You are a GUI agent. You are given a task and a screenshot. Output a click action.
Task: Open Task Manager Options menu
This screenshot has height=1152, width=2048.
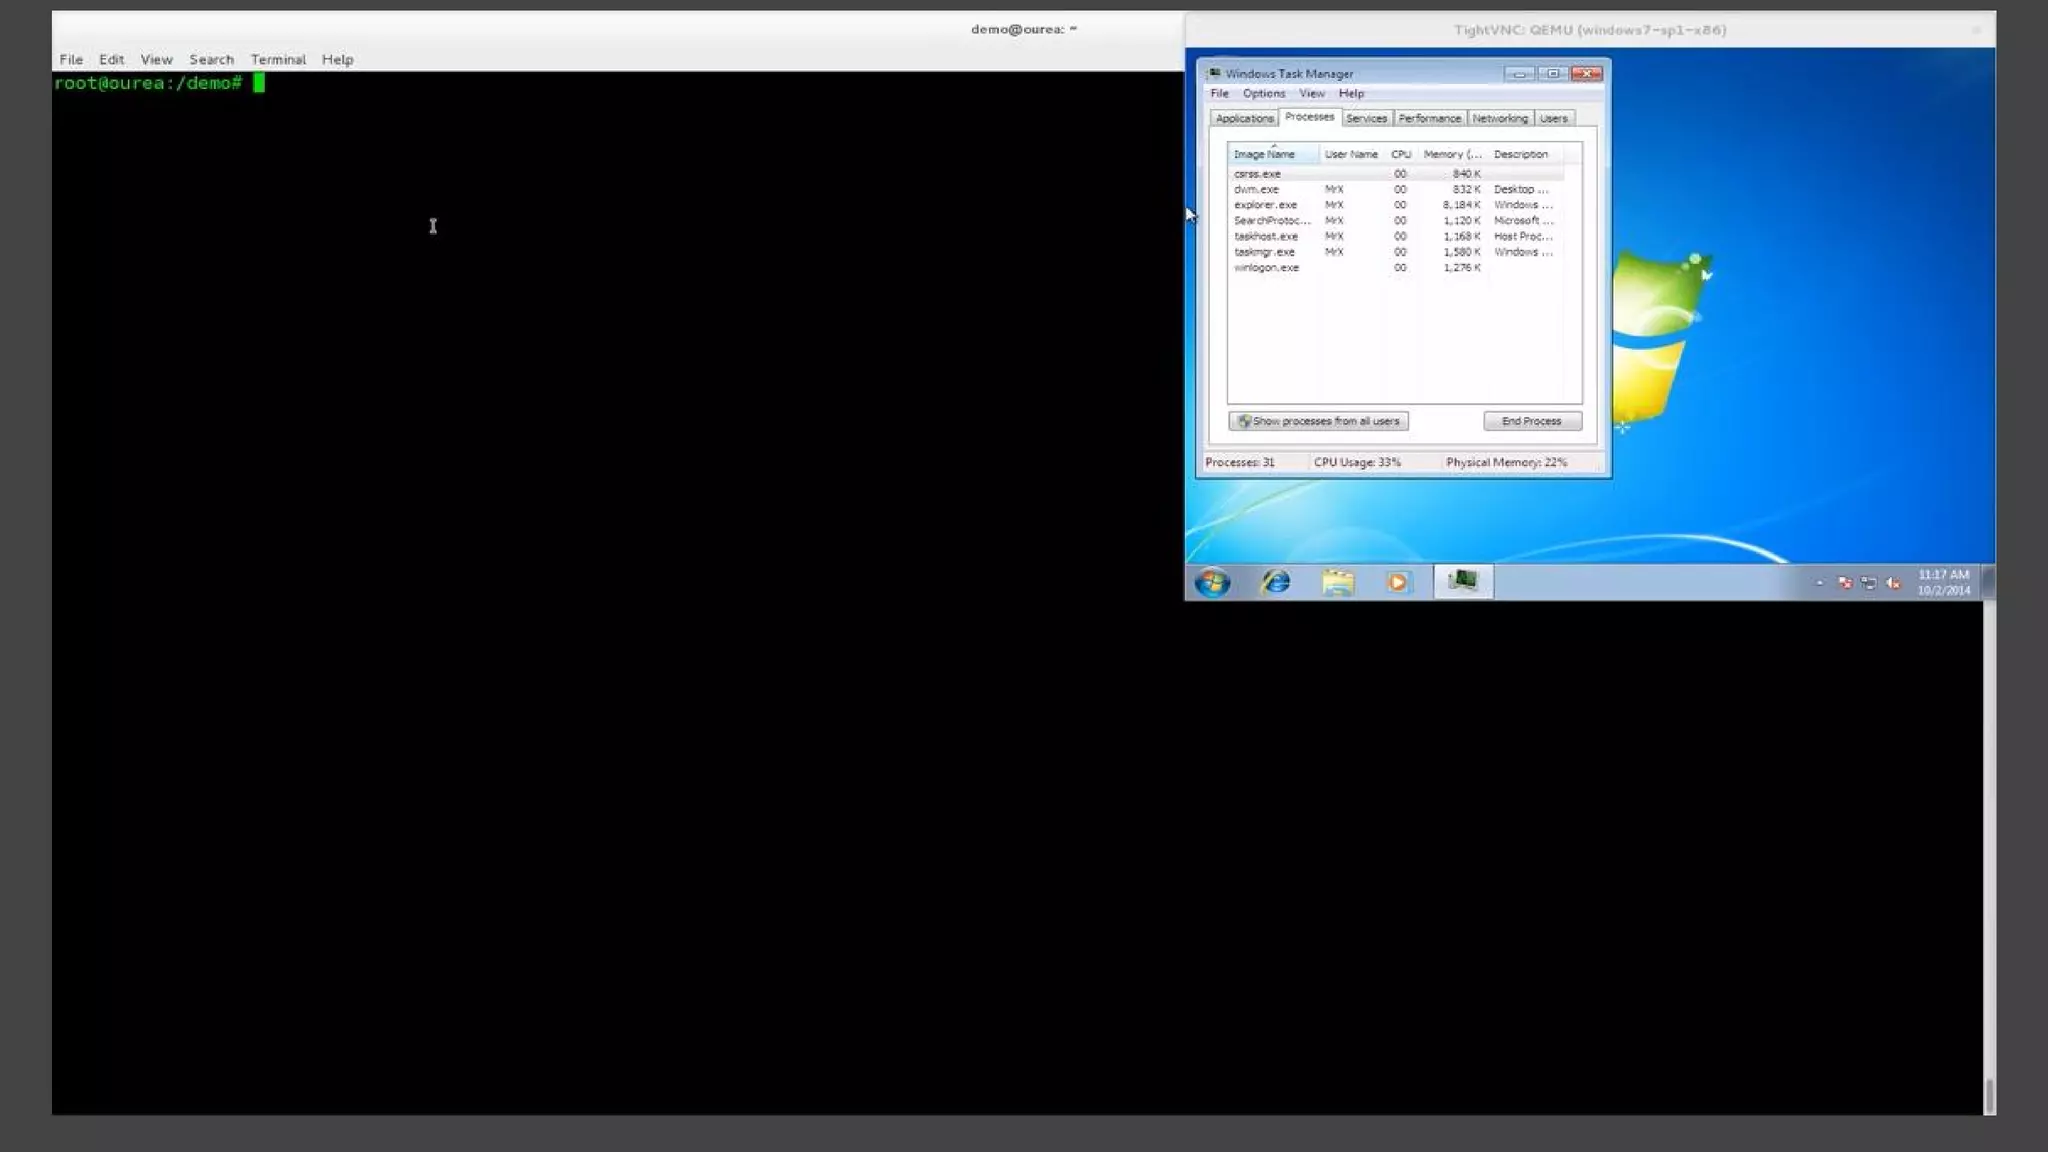tap(1263, 93)
